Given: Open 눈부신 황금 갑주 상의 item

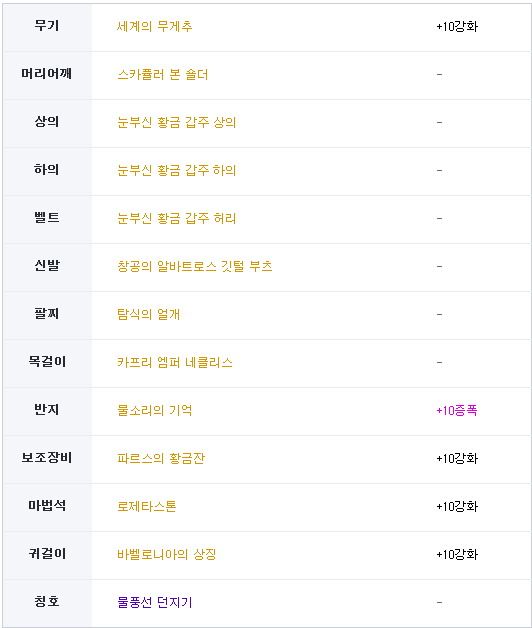Looking at the screenshot, I should pos(177,123).
